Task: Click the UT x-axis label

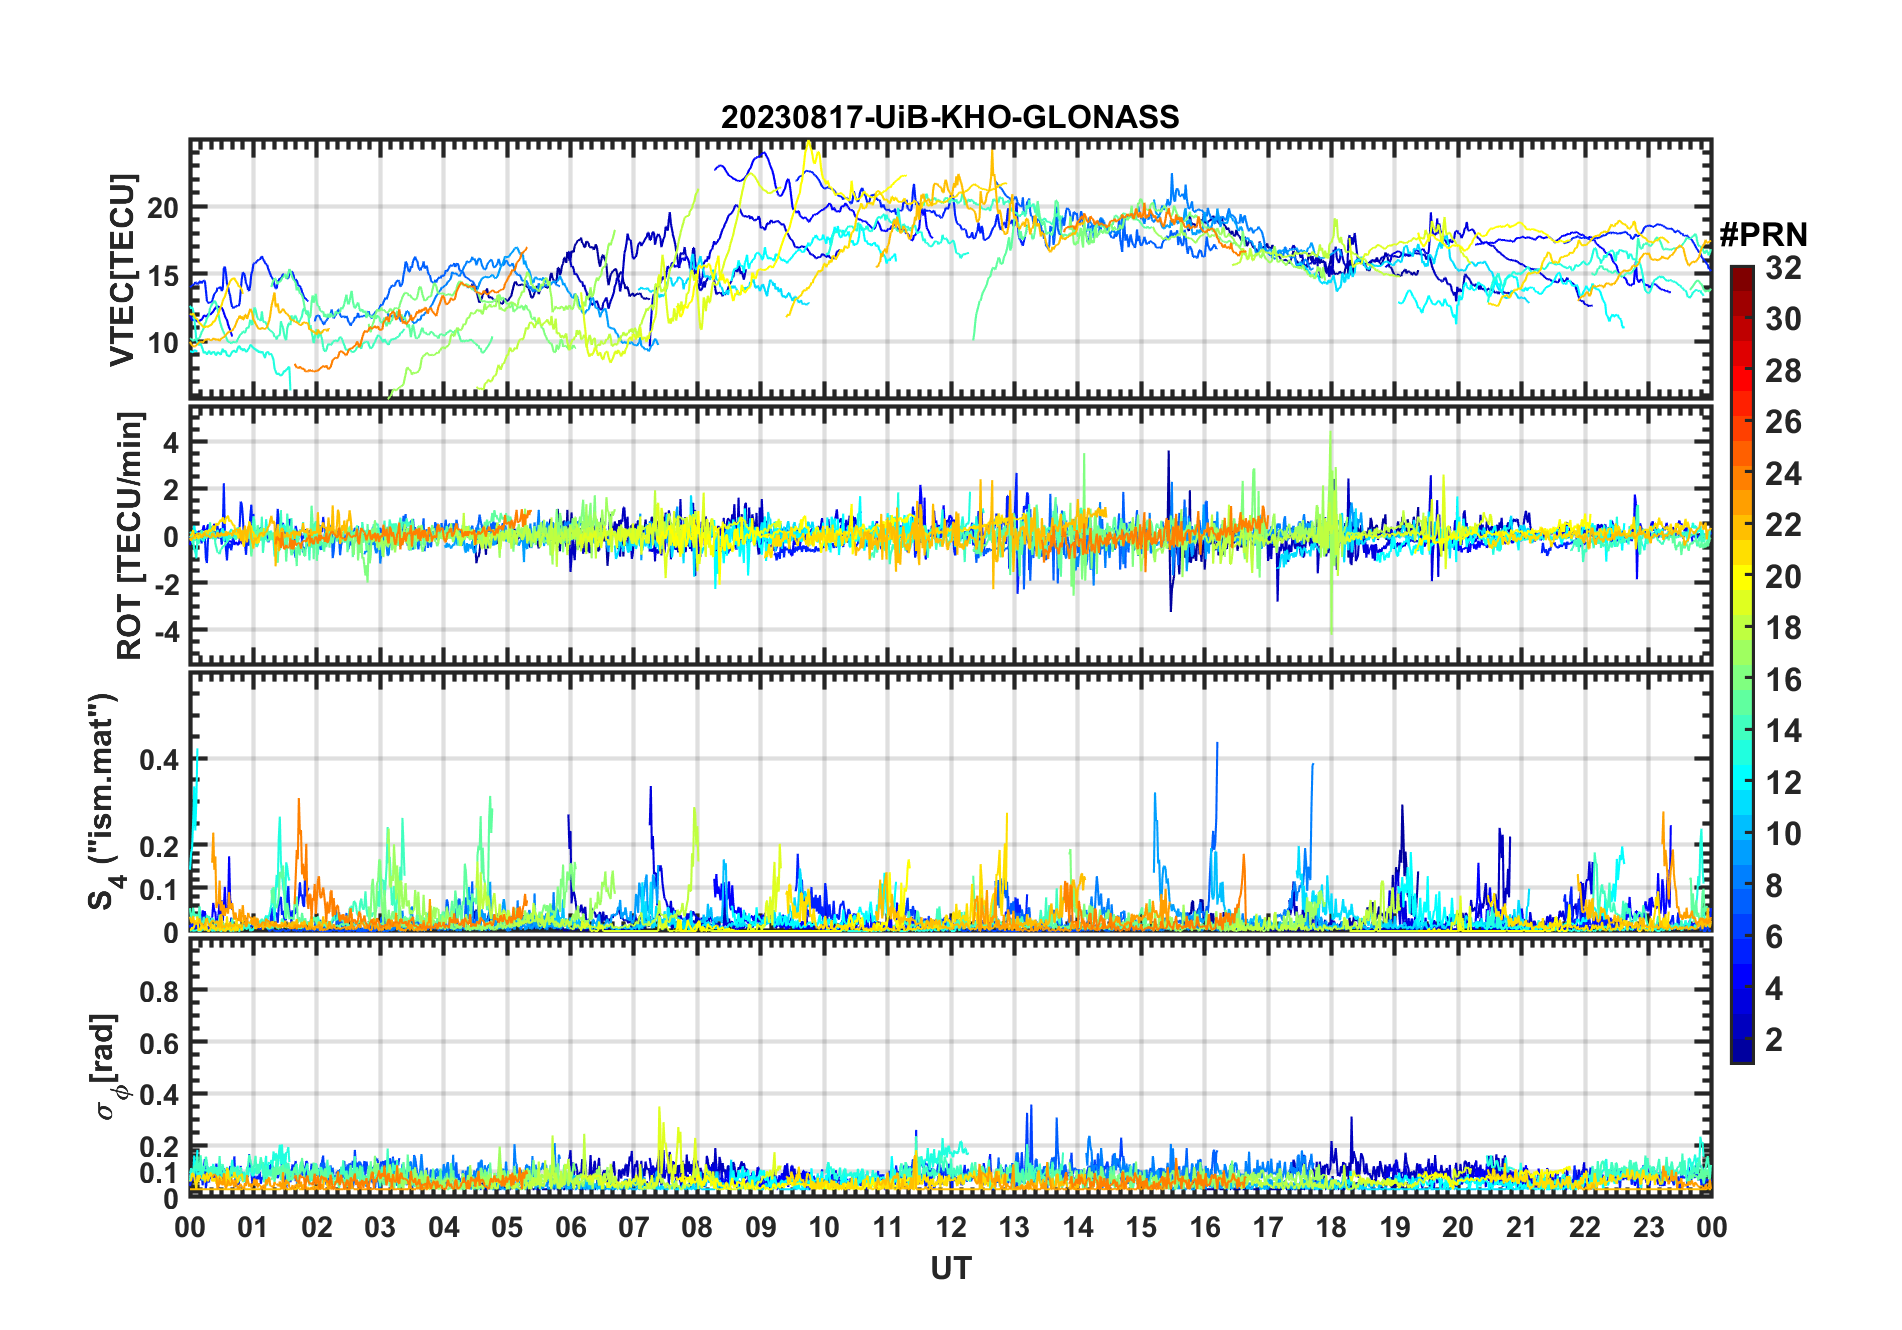Action: click(x=951, y=1269)
